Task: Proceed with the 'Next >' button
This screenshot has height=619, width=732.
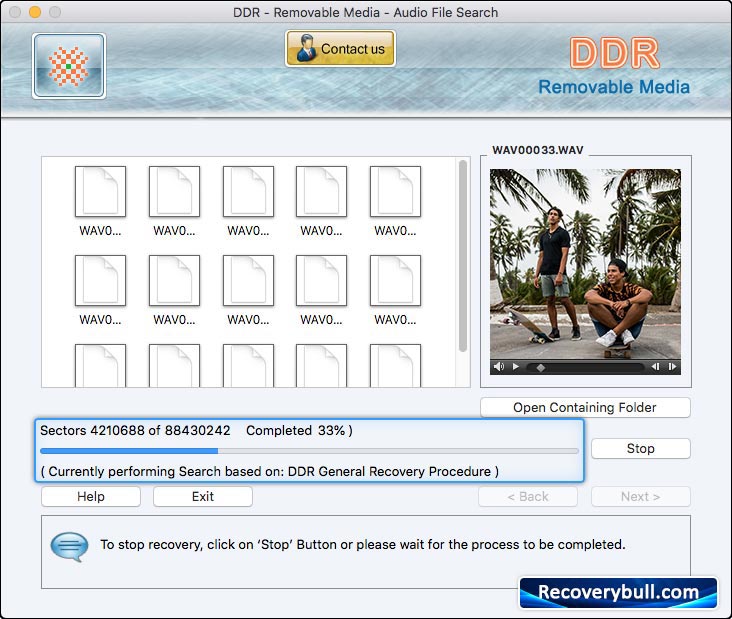Action: pos(640,496)
